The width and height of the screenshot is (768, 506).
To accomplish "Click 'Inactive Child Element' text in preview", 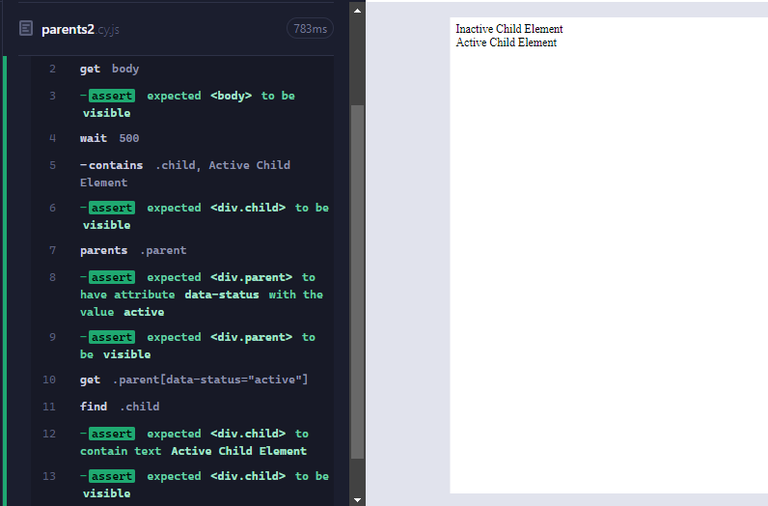I will tap(509, 29).
